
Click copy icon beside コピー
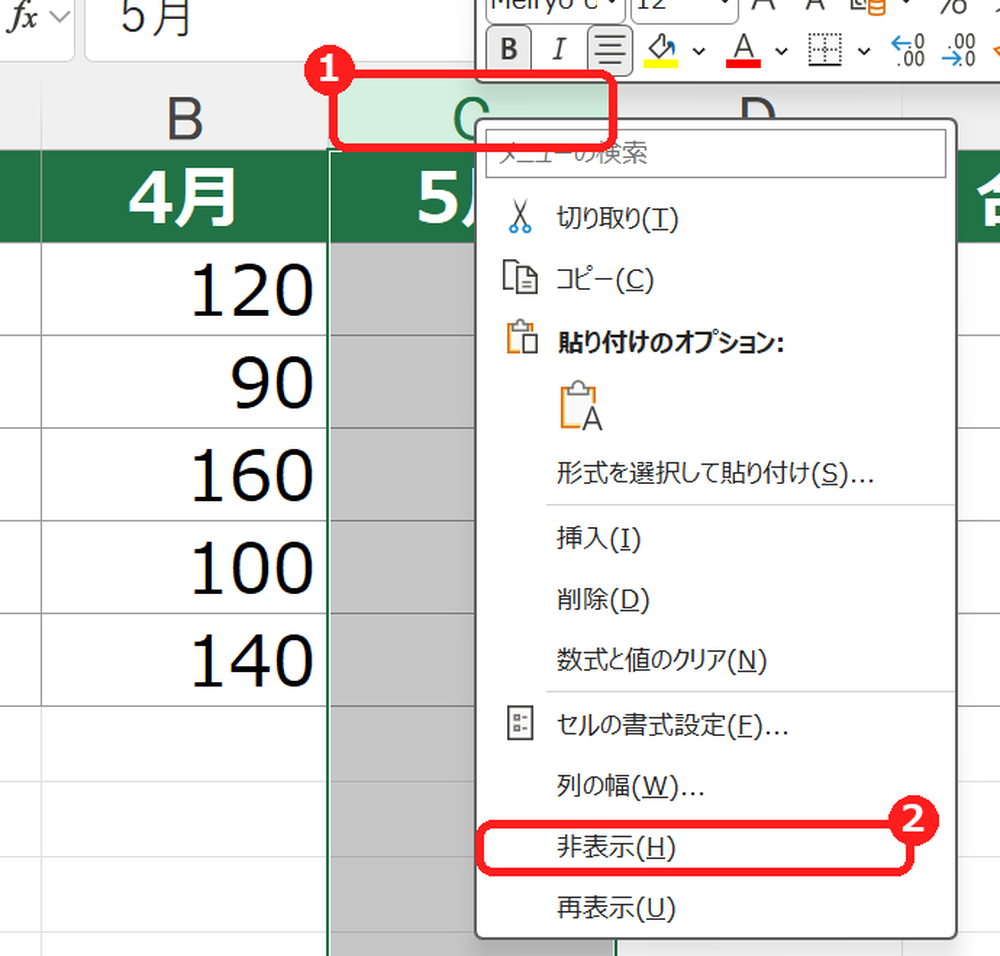(x=520, y=277)
